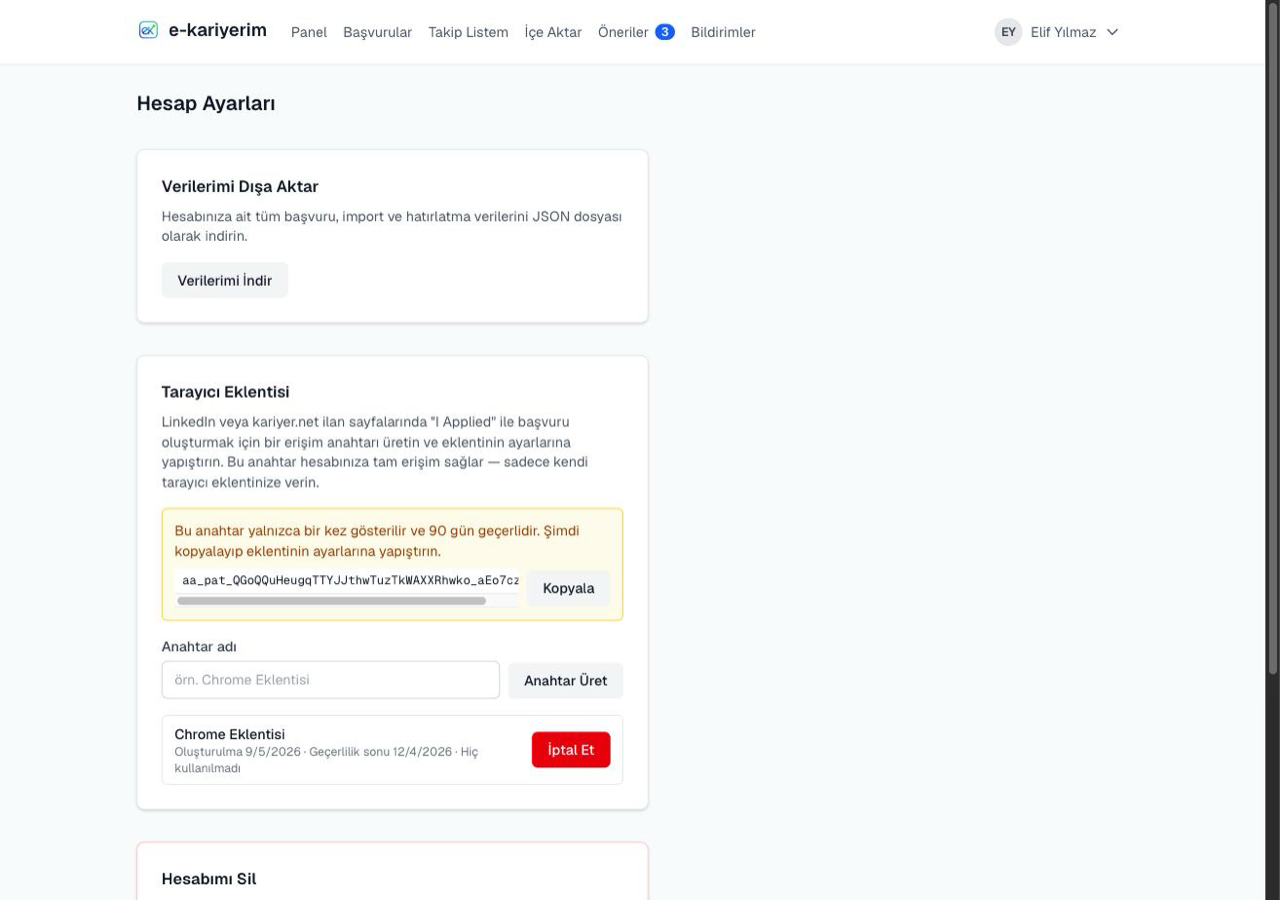Viewport: 1280px width, 900px height.
Task: Click the e-kariyerim brand name
Action: tap(217, 30)
